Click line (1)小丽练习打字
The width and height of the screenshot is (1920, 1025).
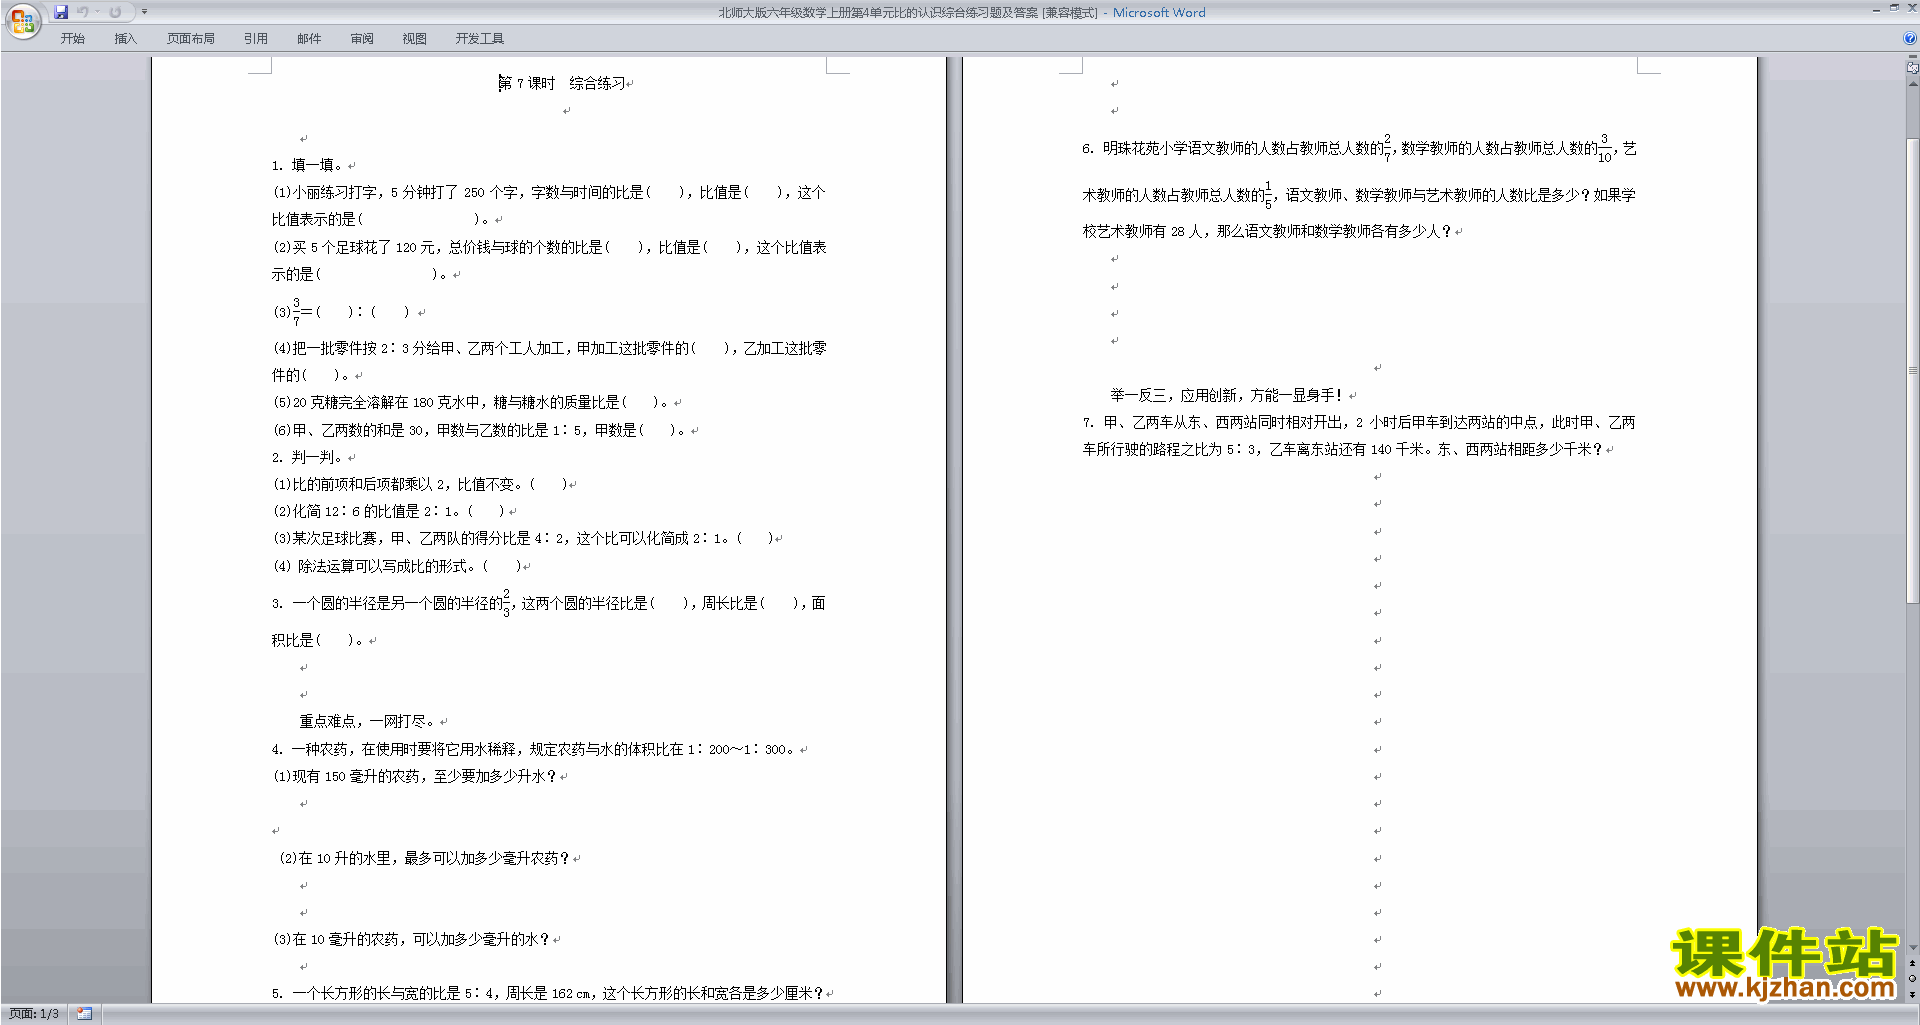(x=548, y=205)
